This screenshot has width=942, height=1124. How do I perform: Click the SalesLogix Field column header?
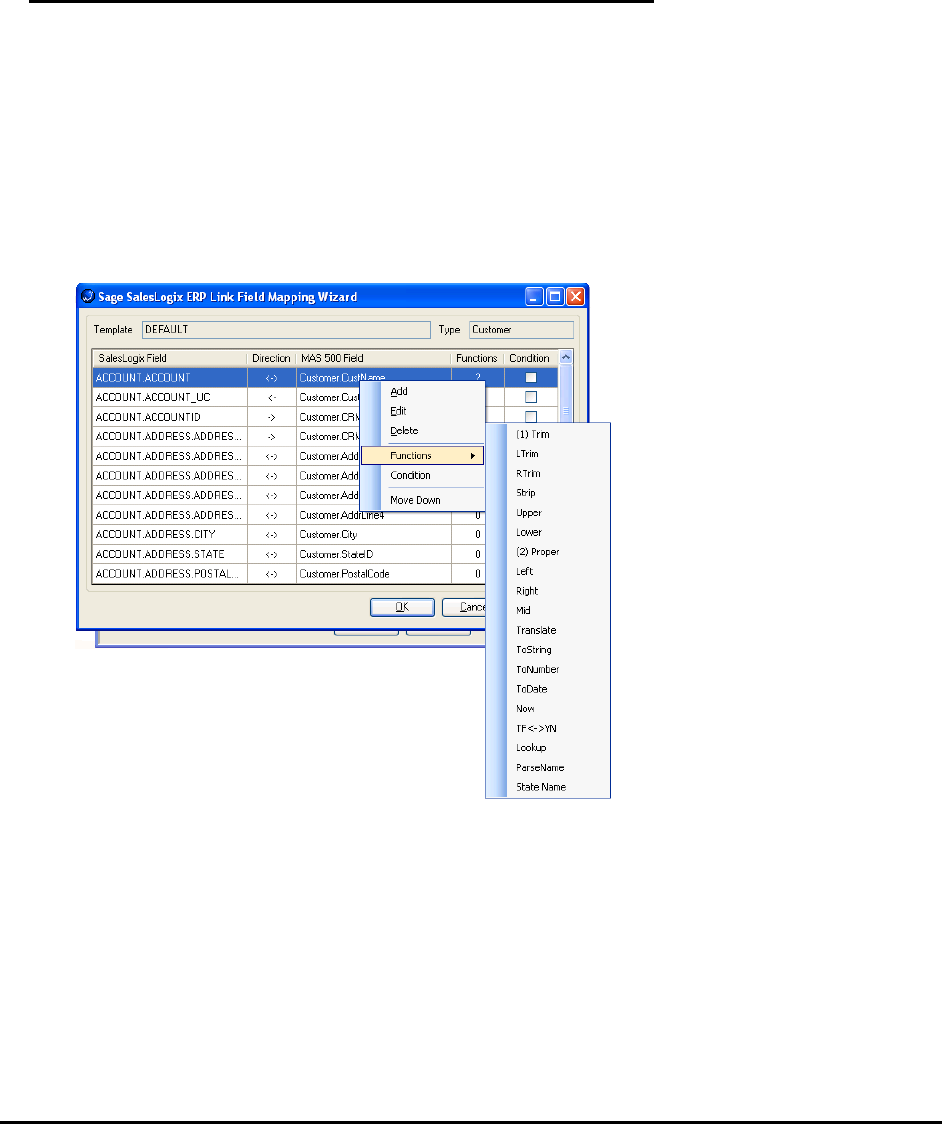pyautogui.click(x=170, y=358)
